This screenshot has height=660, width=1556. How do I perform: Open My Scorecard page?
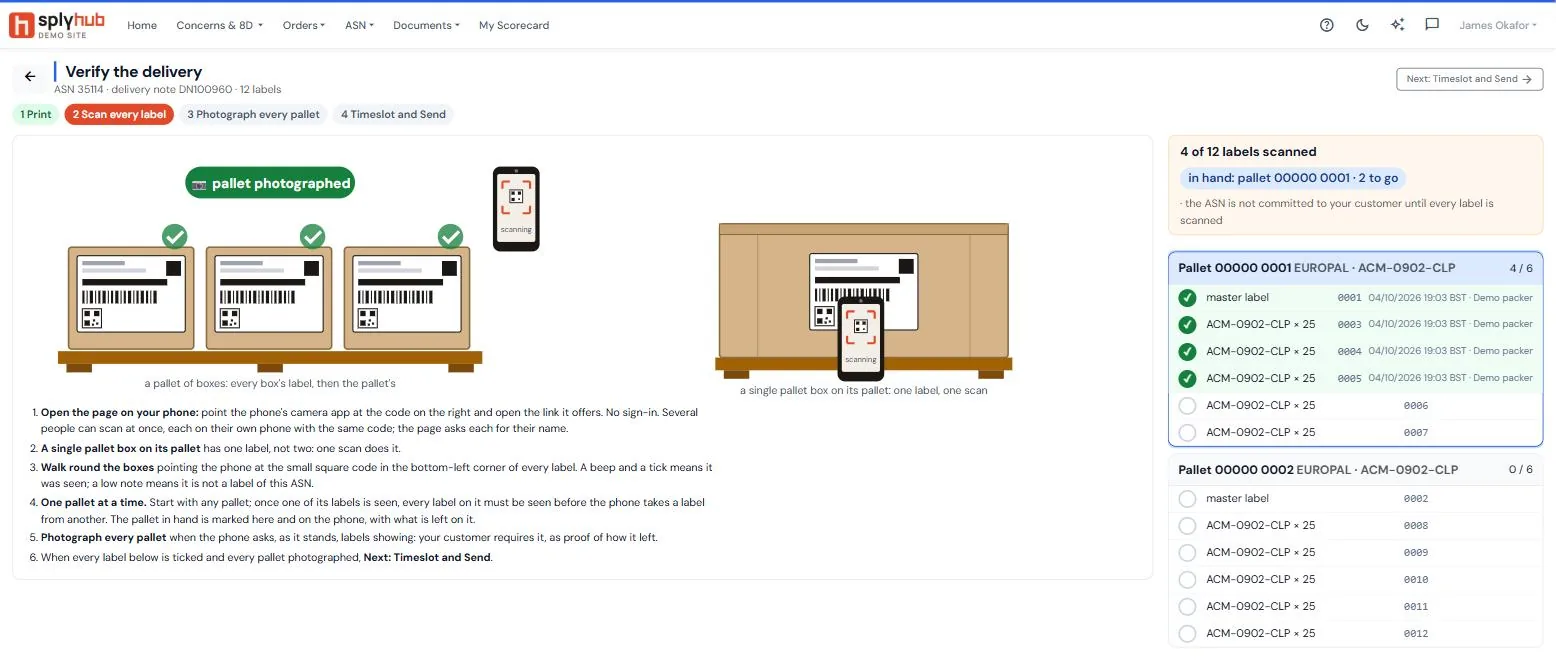(x=514, y=25)
